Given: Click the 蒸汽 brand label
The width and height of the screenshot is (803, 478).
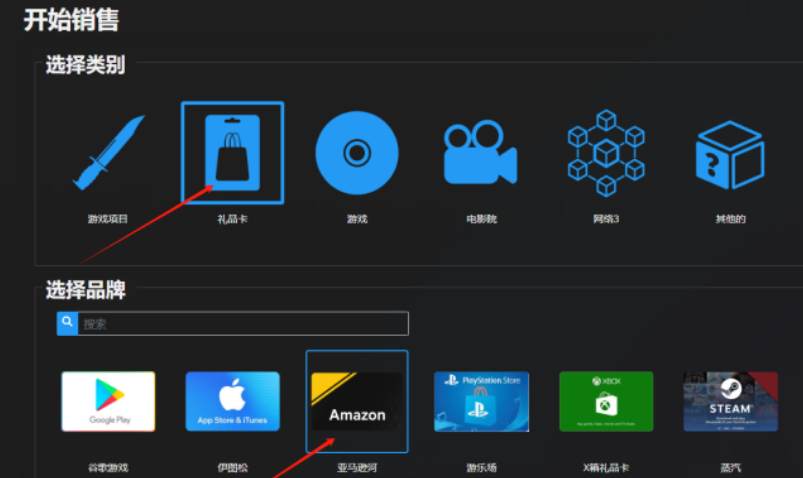Looking at the screenshot, I should point(730,468).
